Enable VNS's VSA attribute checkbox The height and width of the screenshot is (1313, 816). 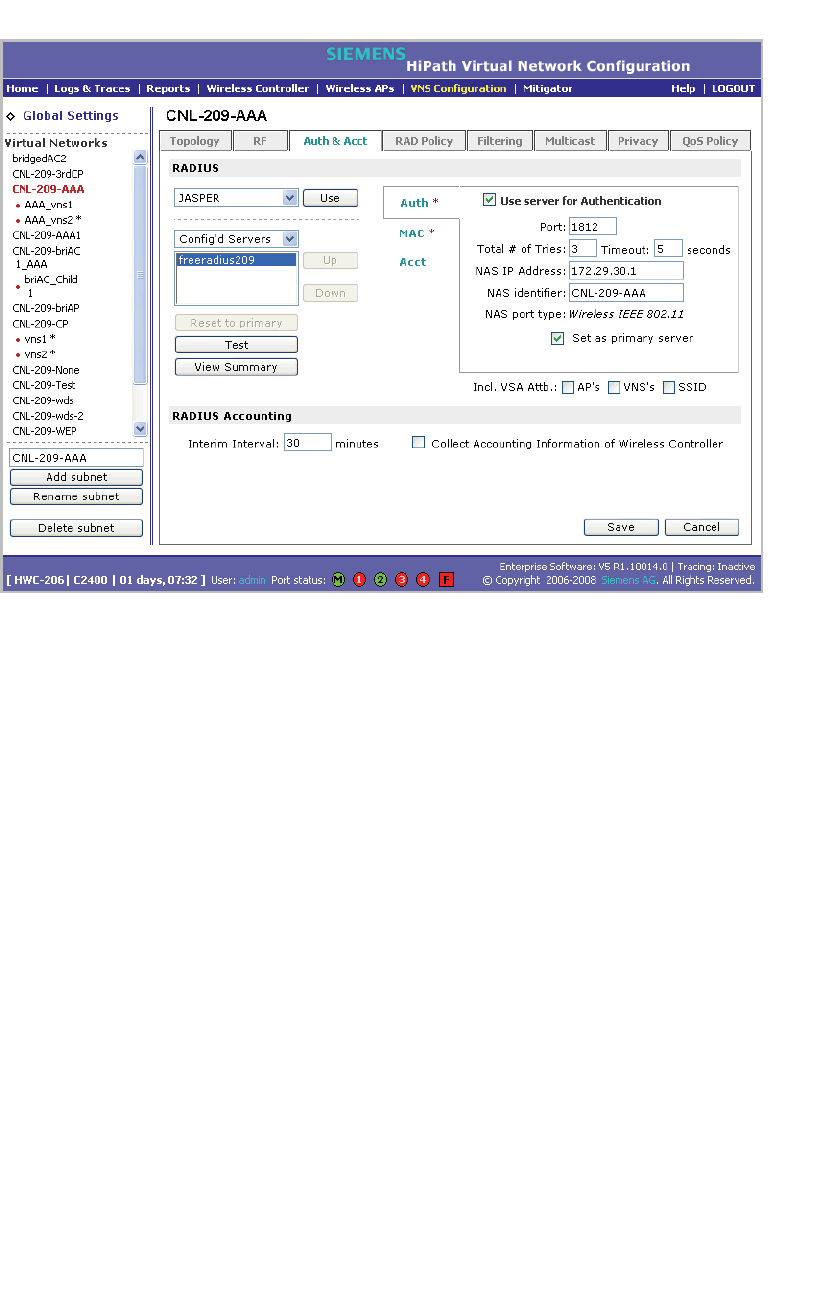click(614, 387)
